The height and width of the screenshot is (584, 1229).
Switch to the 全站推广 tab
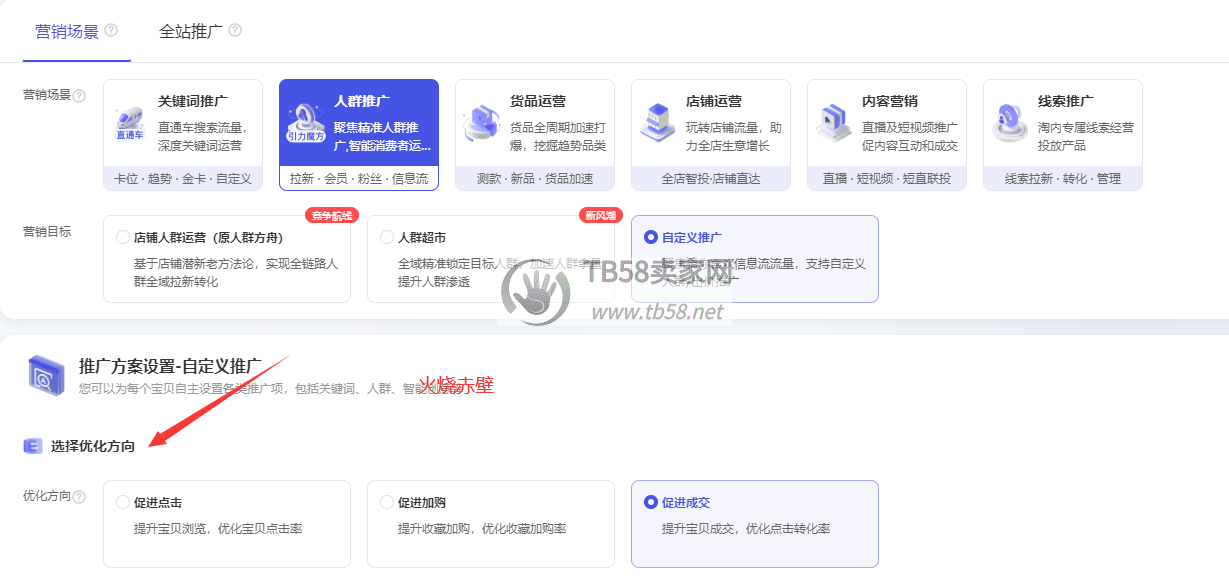click(x=191, y=31)
